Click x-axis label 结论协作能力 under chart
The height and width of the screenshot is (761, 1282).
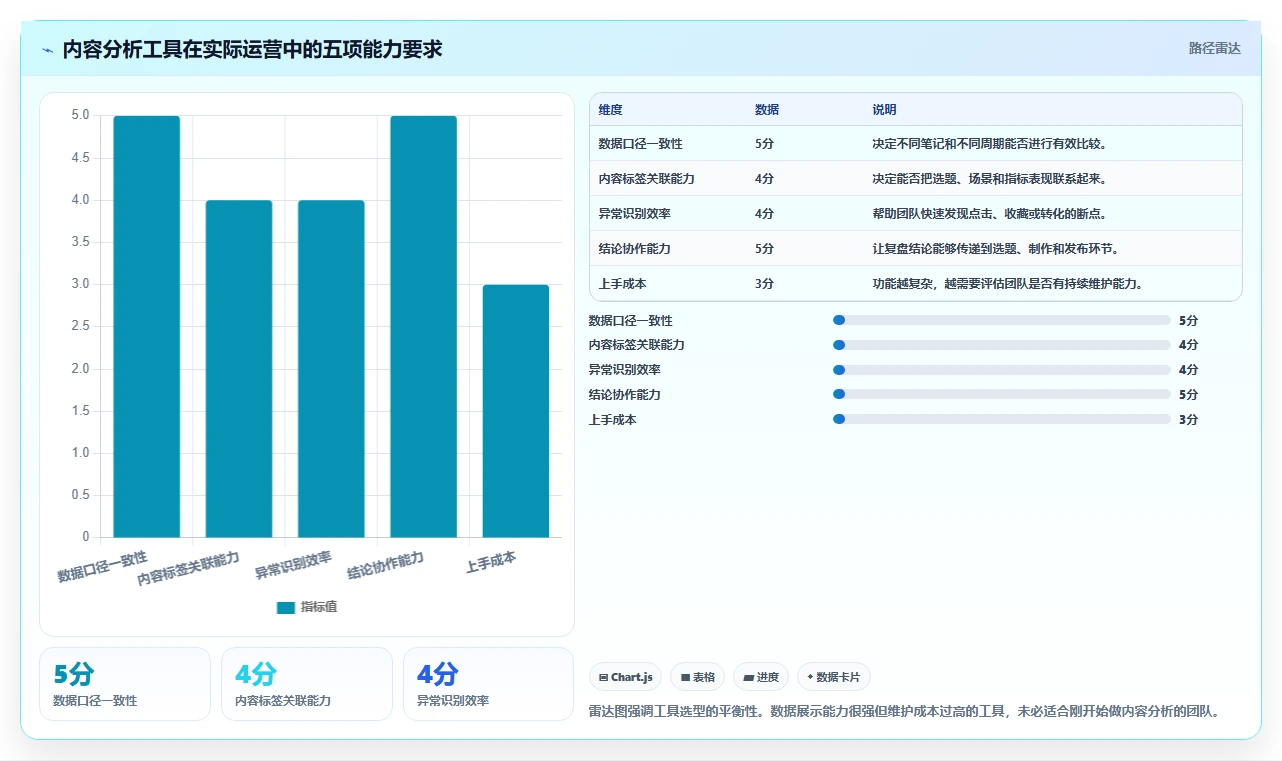386,565
